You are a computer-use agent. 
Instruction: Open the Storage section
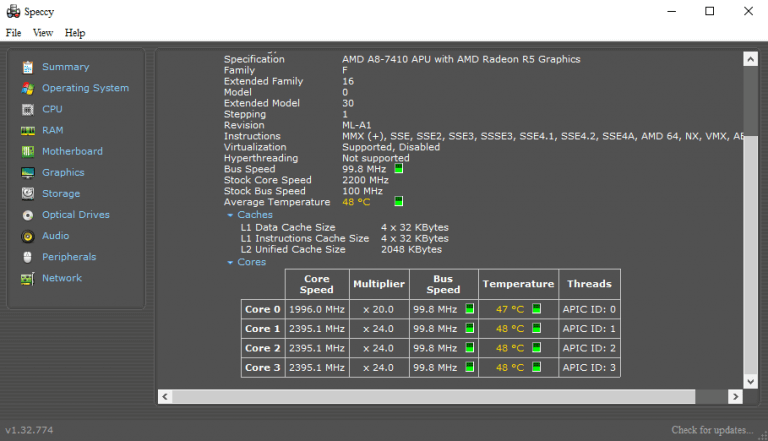[61, 194]
